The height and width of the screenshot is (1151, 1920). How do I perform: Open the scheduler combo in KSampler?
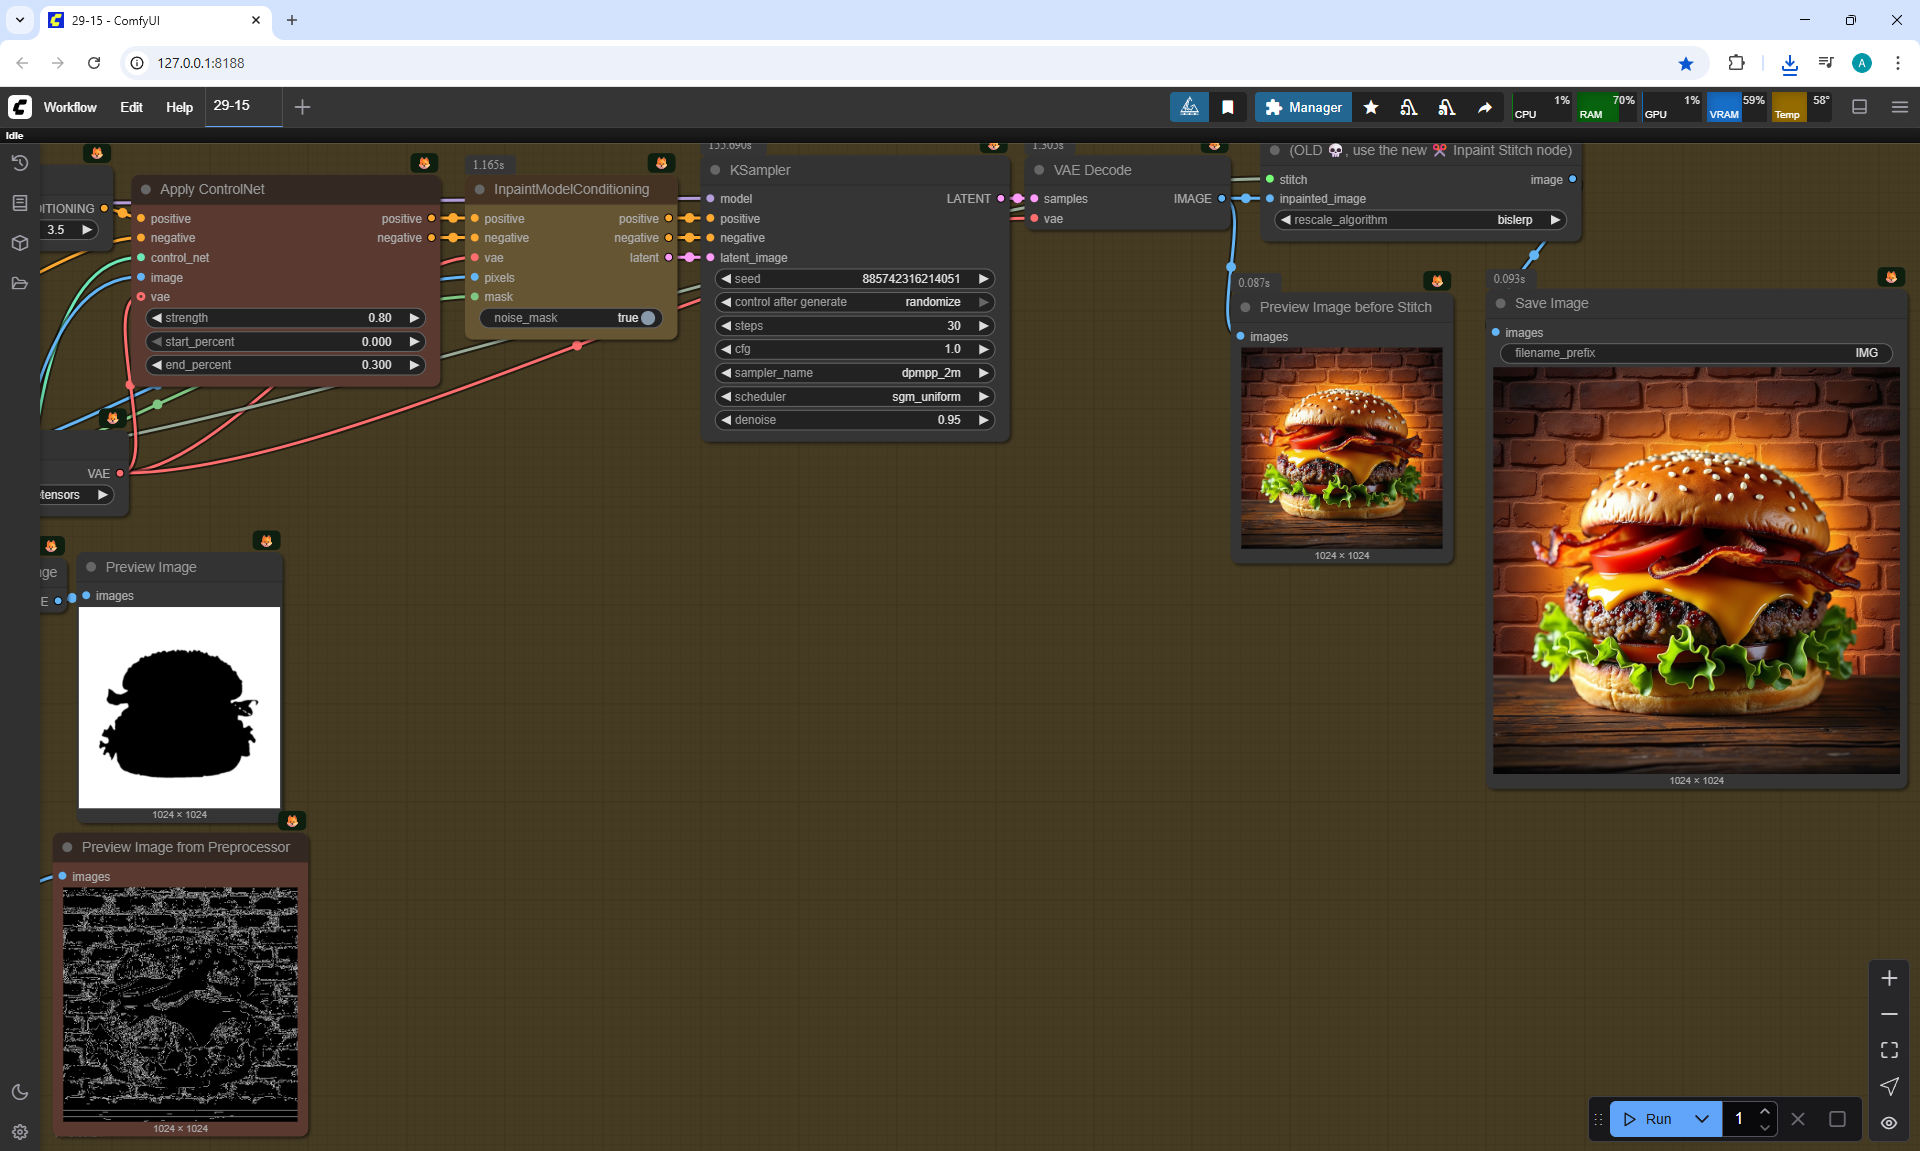point(855,397)
